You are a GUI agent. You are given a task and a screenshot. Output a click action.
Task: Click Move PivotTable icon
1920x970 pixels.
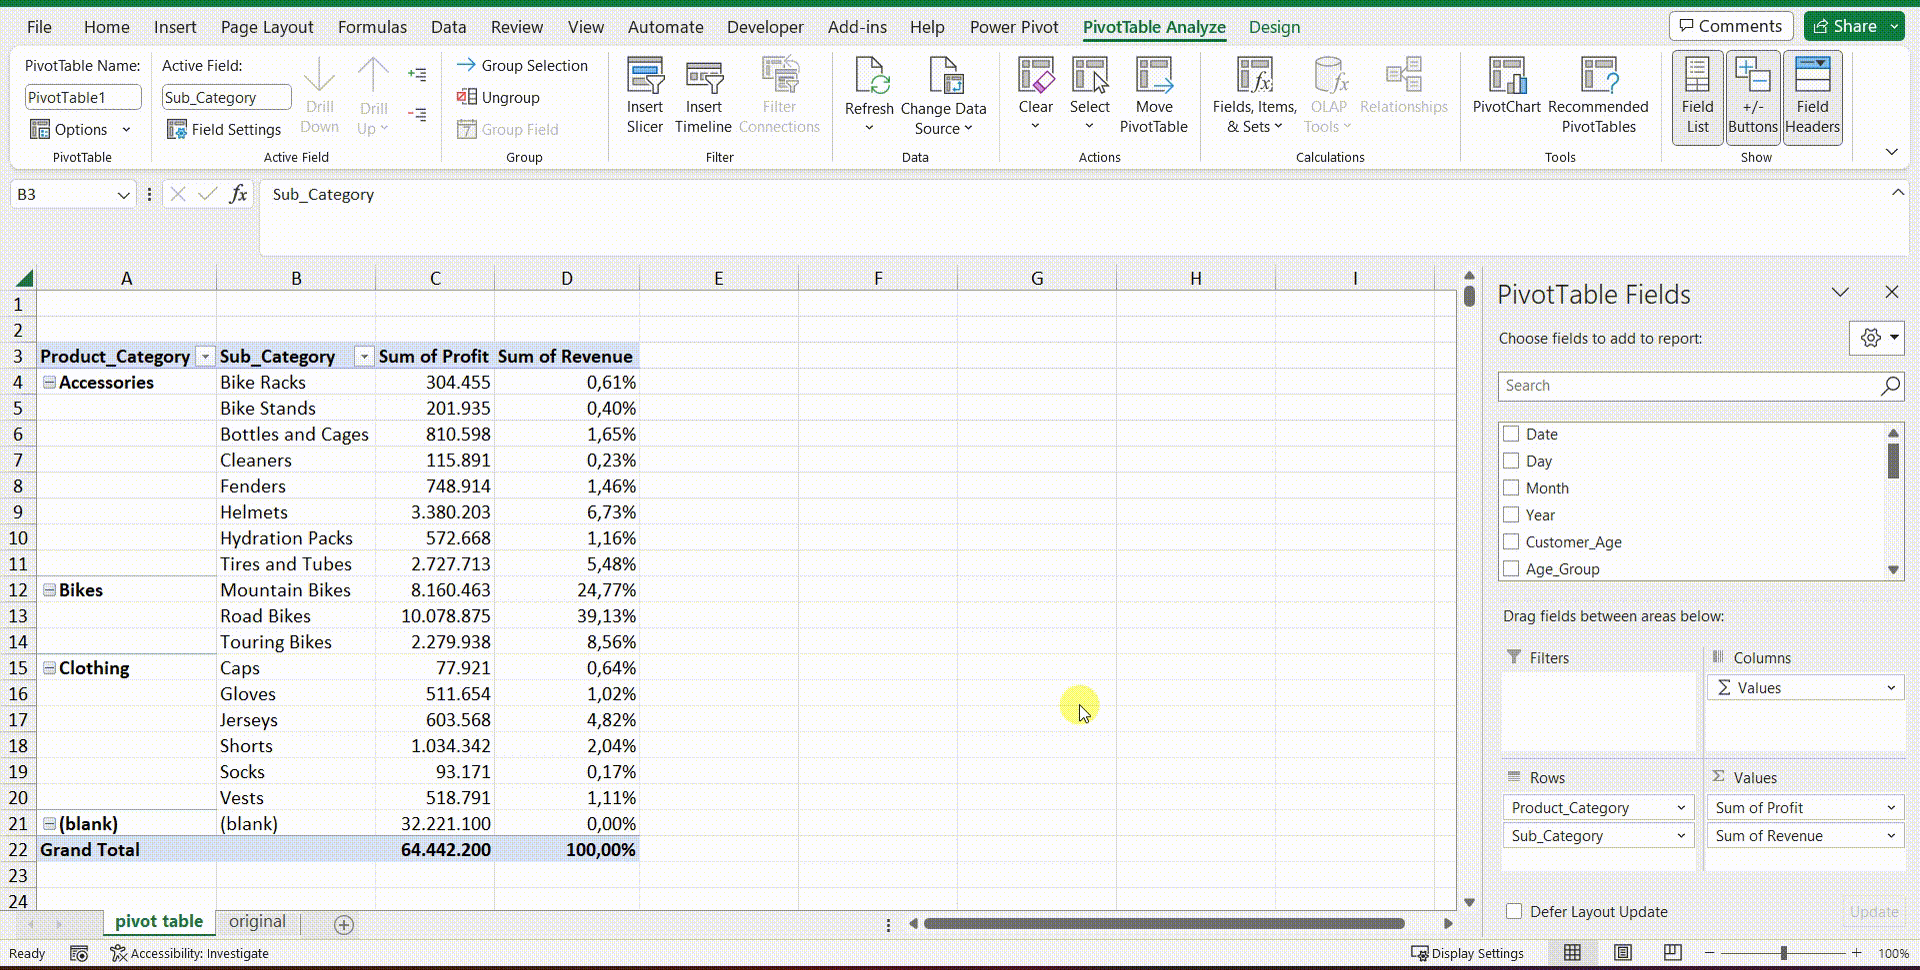1154,76
